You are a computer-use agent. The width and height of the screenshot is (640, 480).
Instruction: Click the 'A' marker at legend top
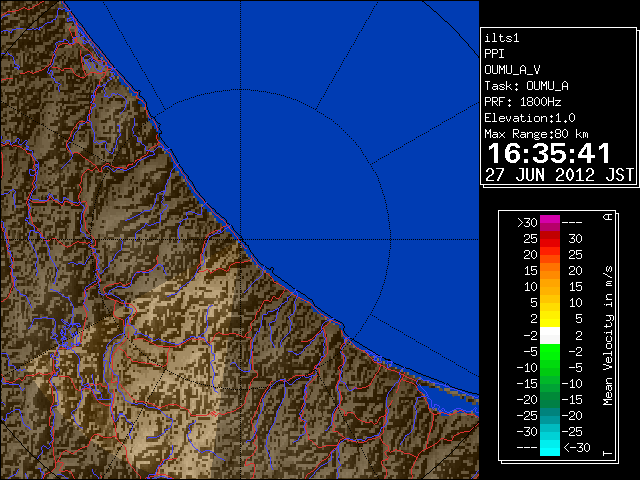(608, 217)
